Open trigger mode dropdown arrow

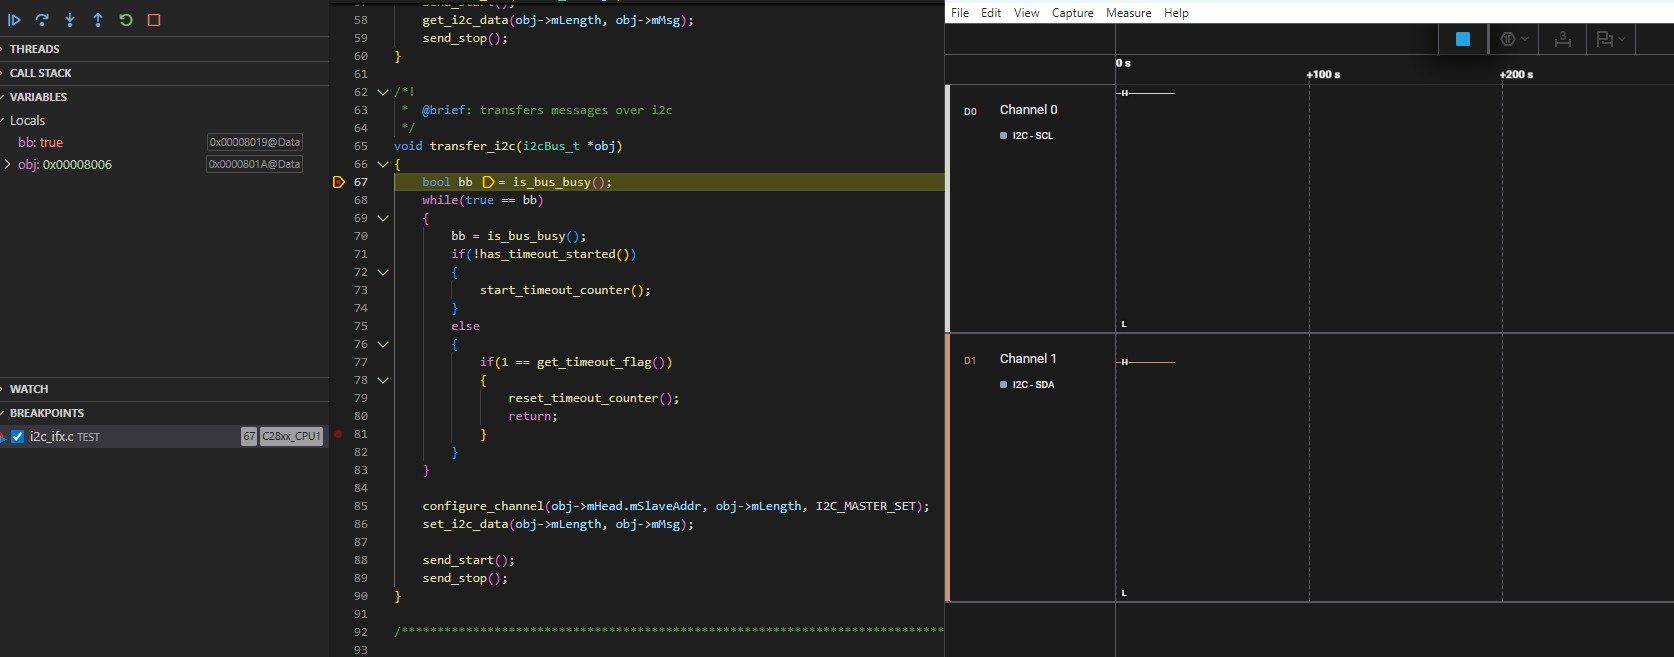[1525, 39]
